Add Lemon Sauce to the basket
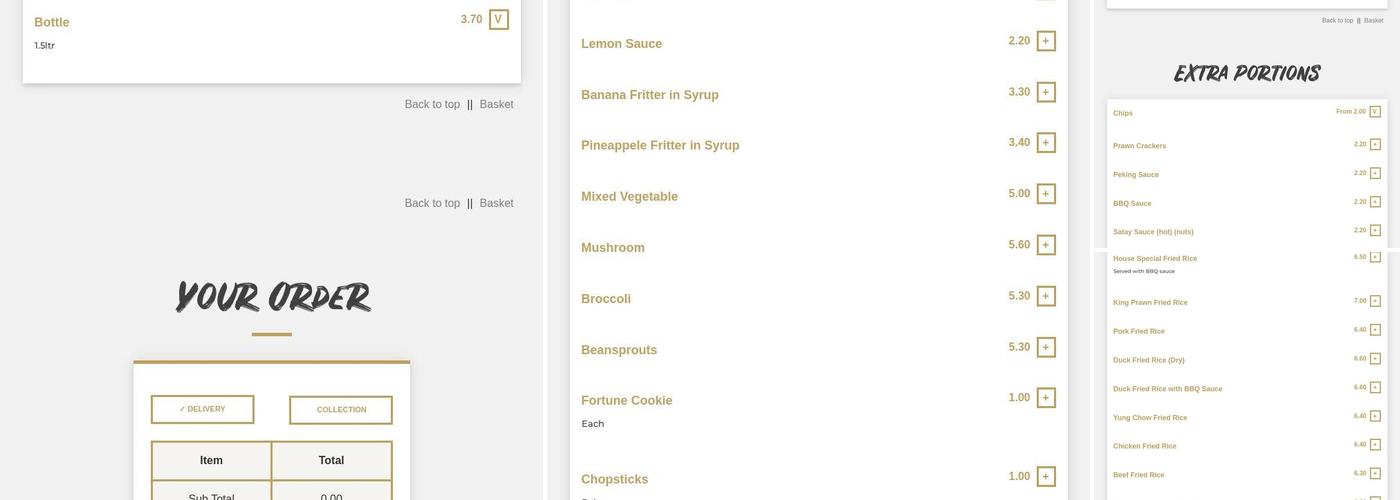Image resolution: width=1400 pixels, height=500 pixels. 1046,41
